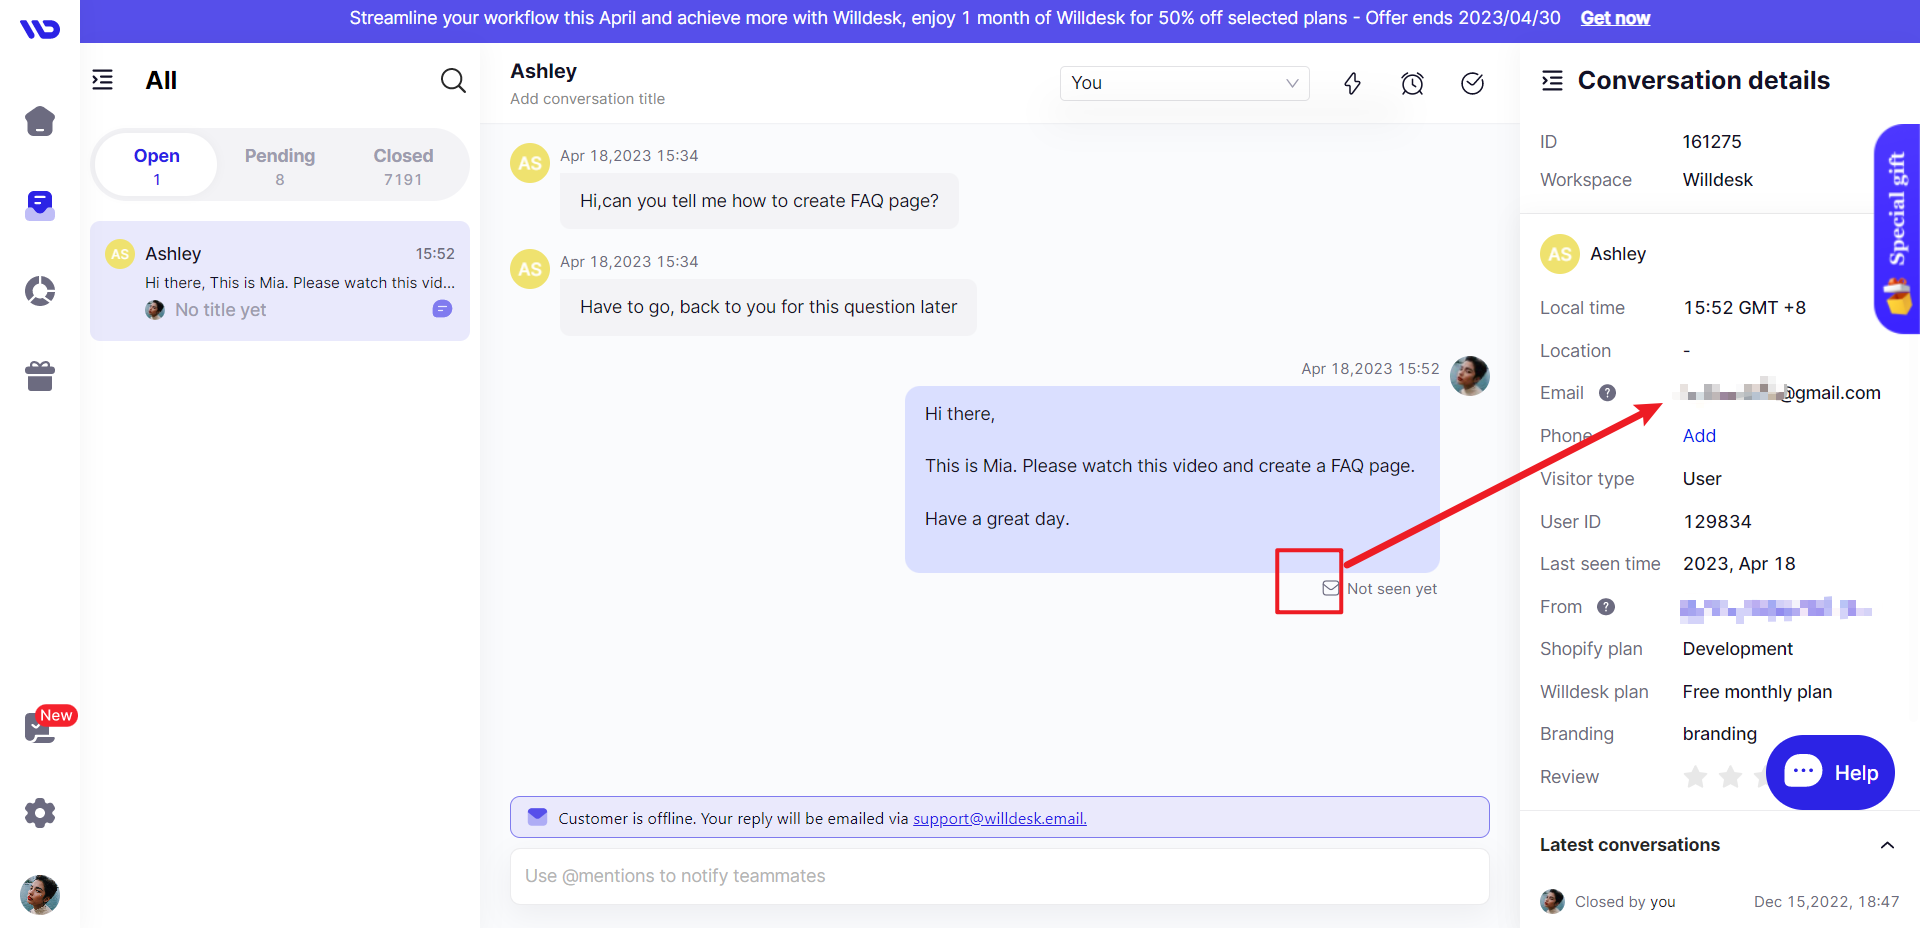
Task: Click the gmail.com email address value
Action: (x=1781, y=392)
